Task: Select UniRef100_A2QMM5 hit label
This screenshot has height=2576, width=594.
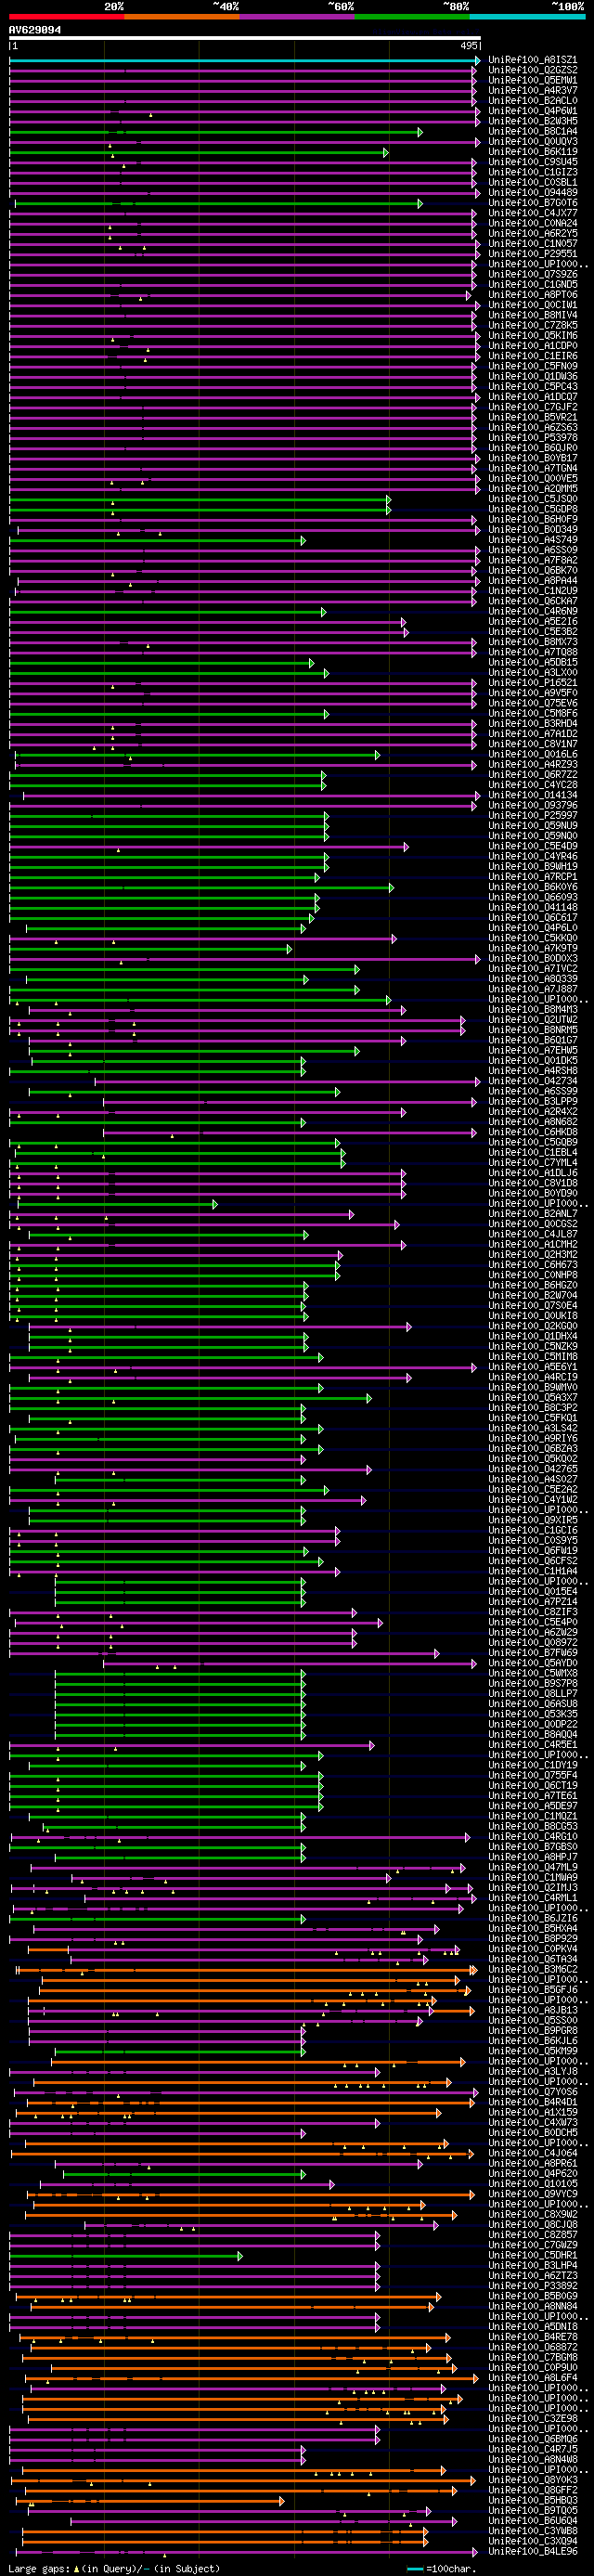Action: (532, 489)
